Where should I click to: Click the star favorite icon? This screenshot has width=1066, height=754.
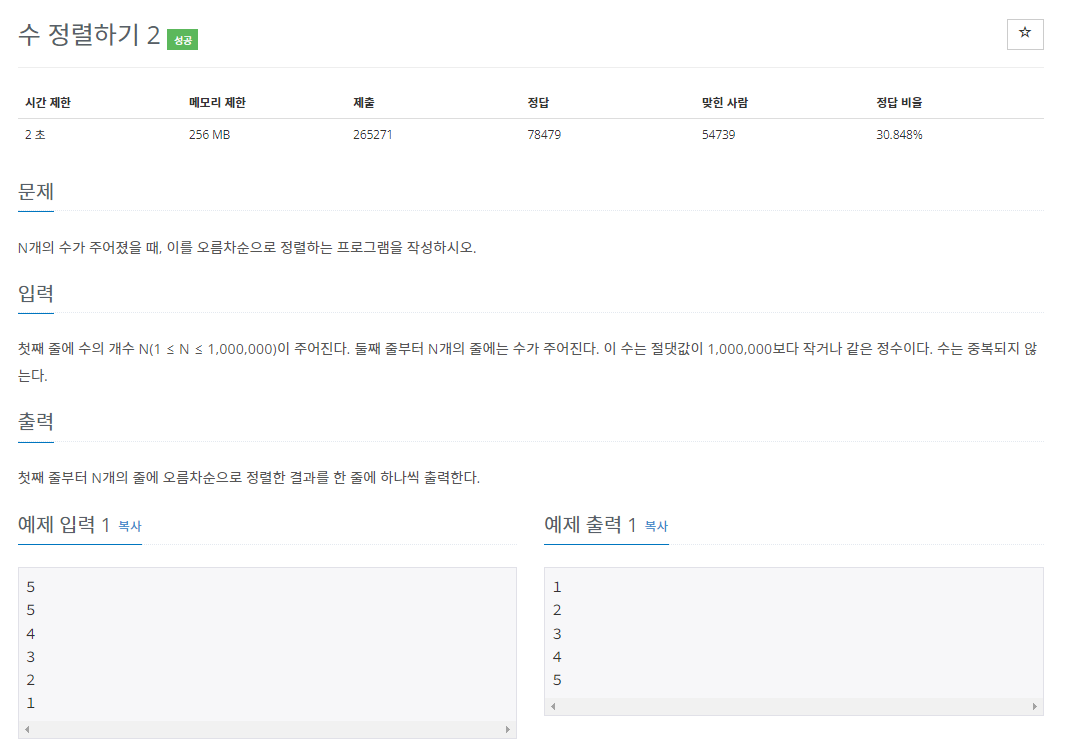point(1025,33)
